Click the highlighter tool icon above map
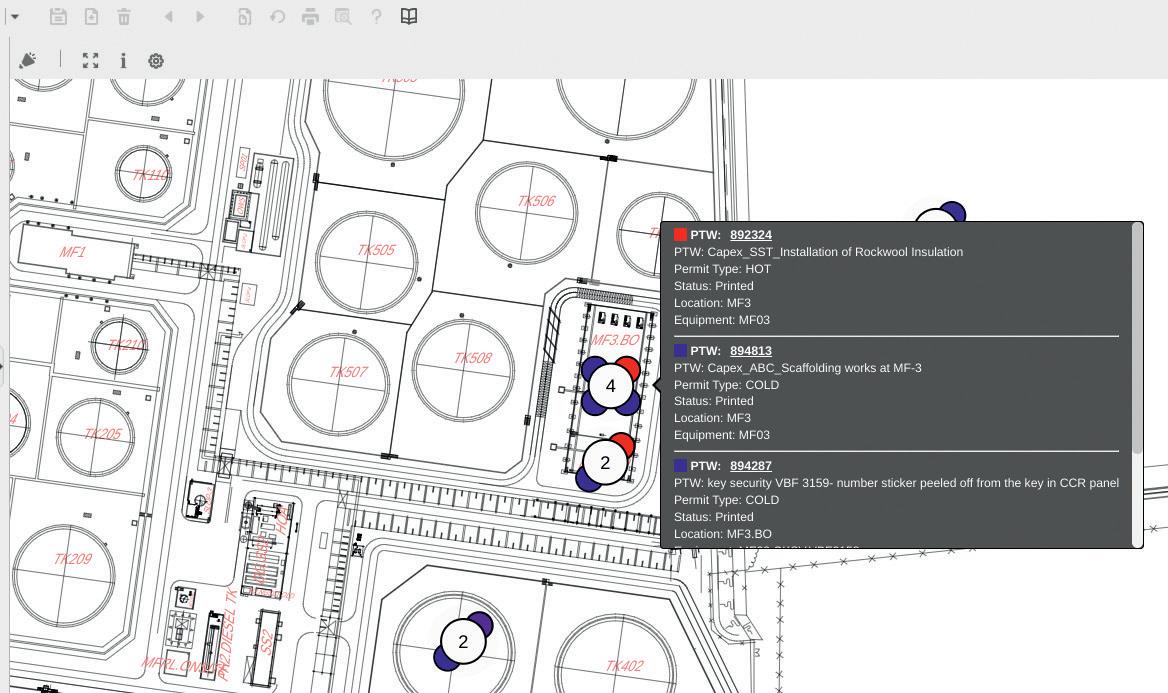This screenshot has height=693, width=1168. click(28, 61)
